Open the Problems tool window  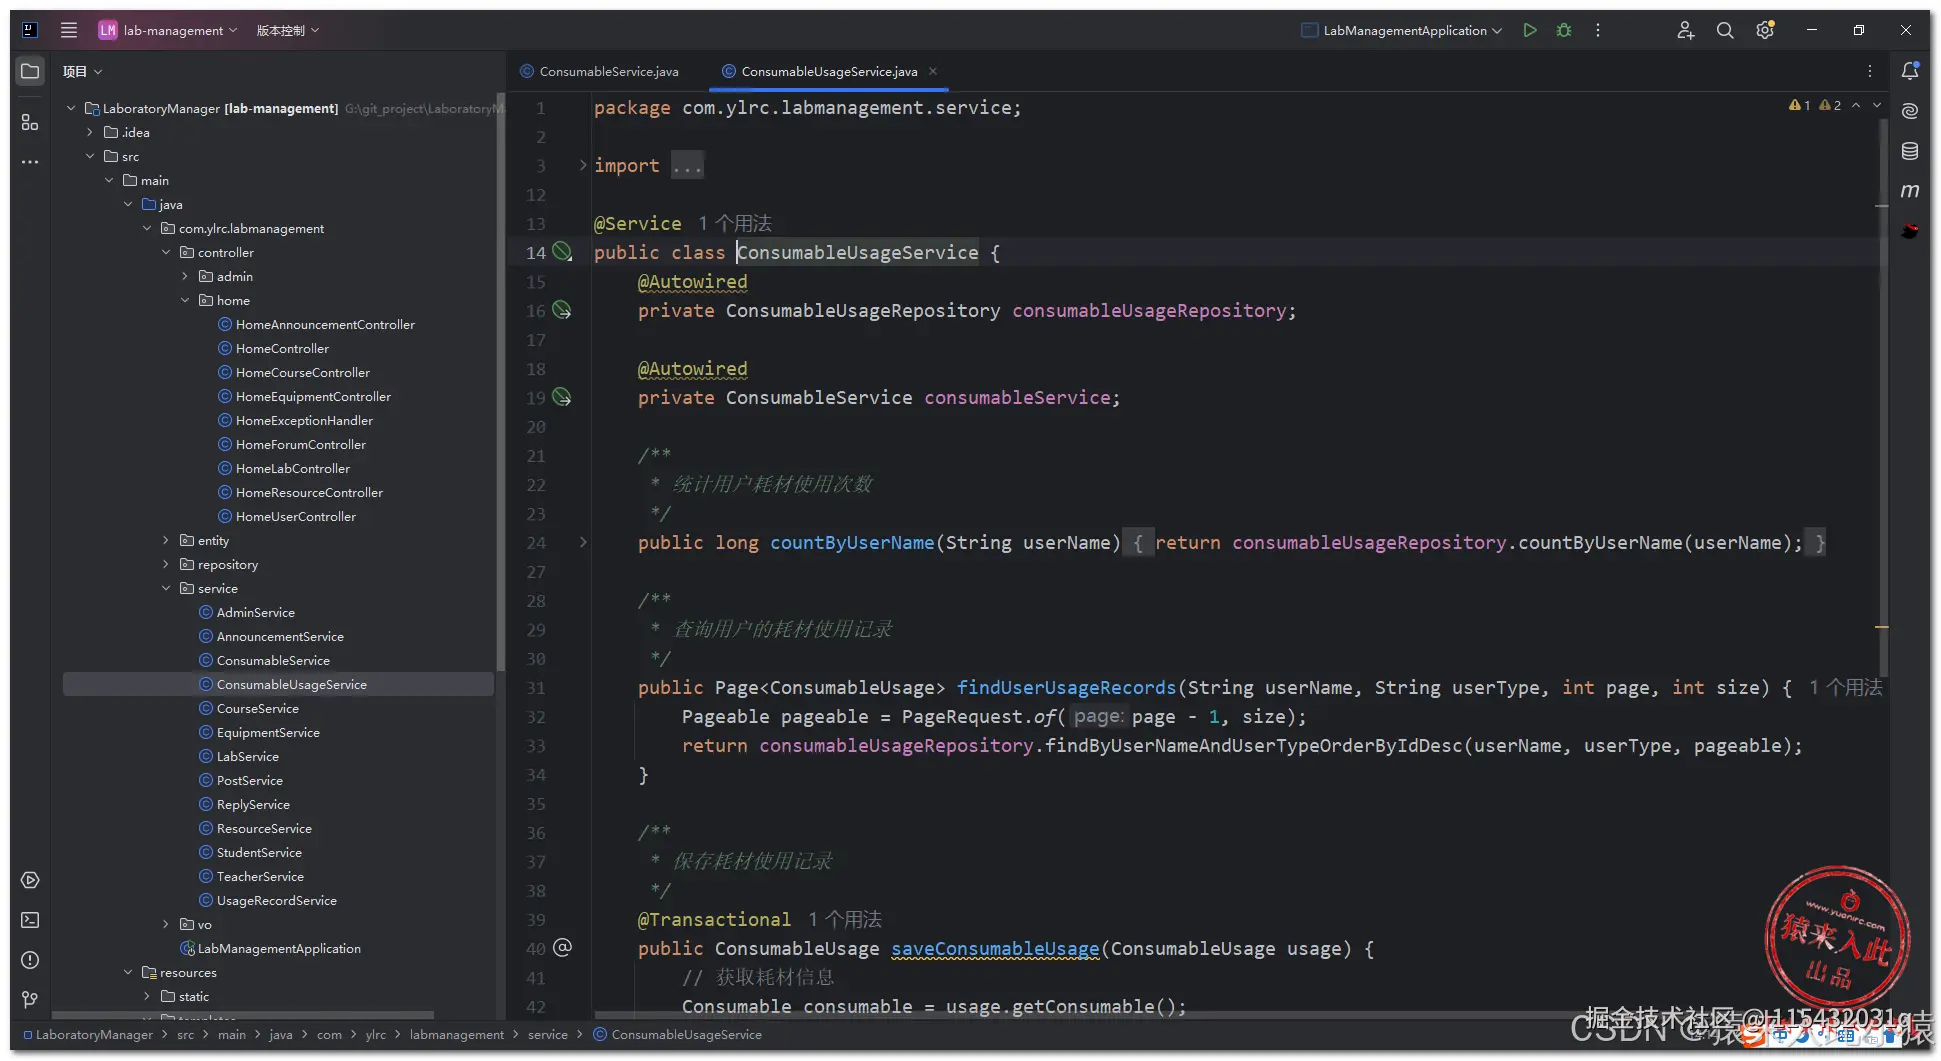[30, 960]
